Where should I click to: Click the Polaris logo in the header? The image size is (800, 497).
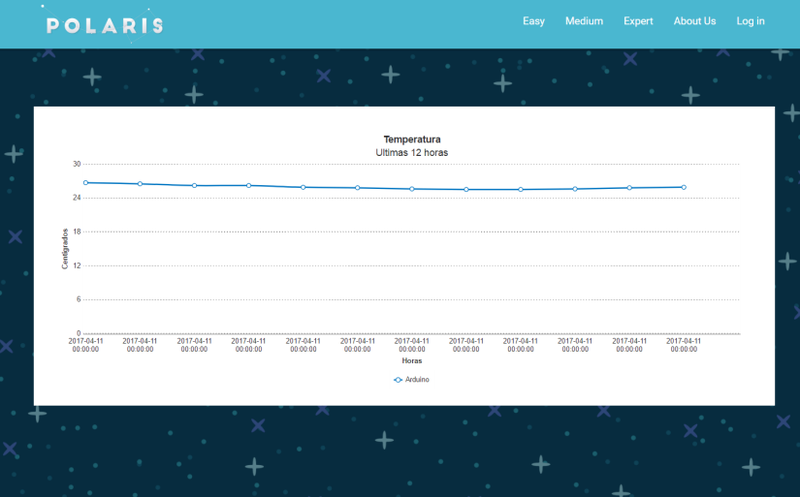[104, 25]
